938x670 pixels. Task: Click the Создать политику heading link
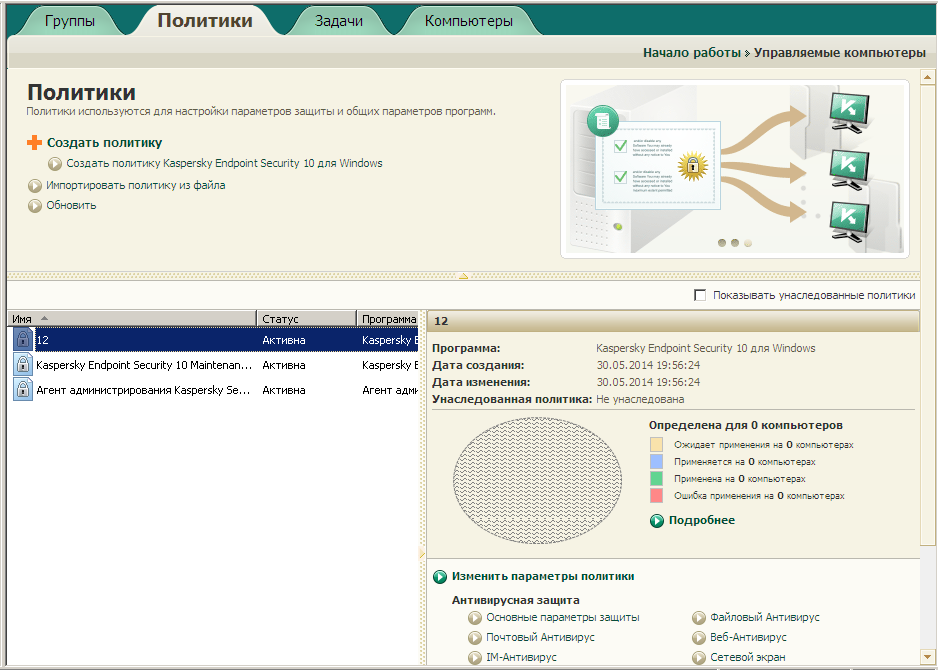point(105,142)
